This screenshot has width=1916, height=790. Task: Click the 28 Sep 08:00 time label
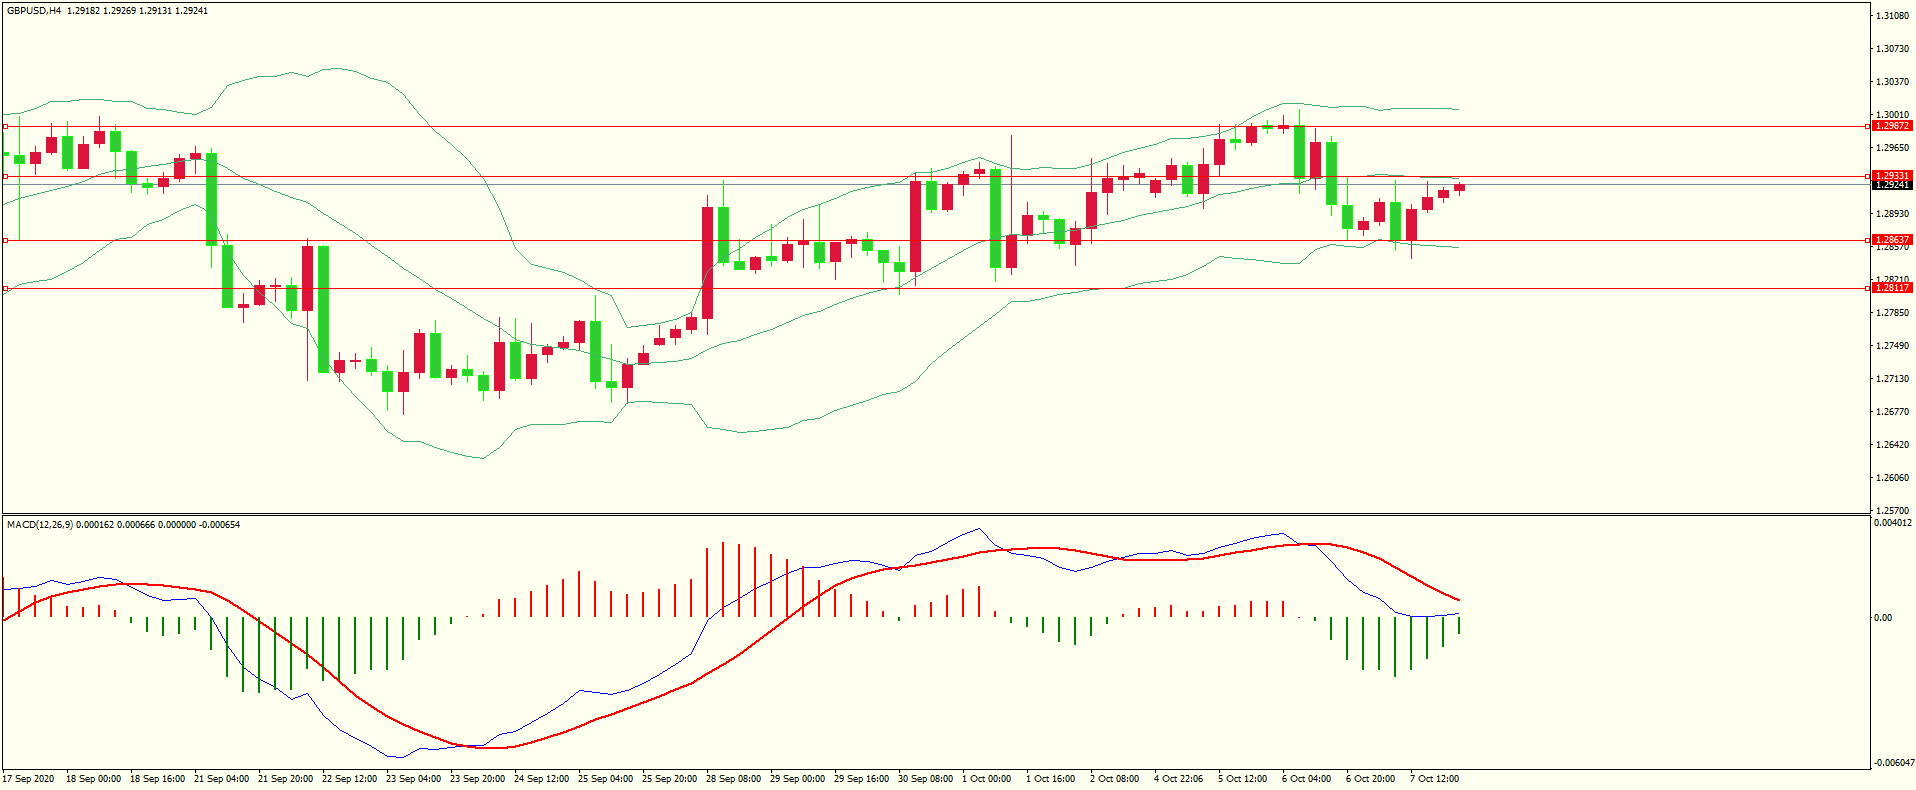tap(733, 778)
